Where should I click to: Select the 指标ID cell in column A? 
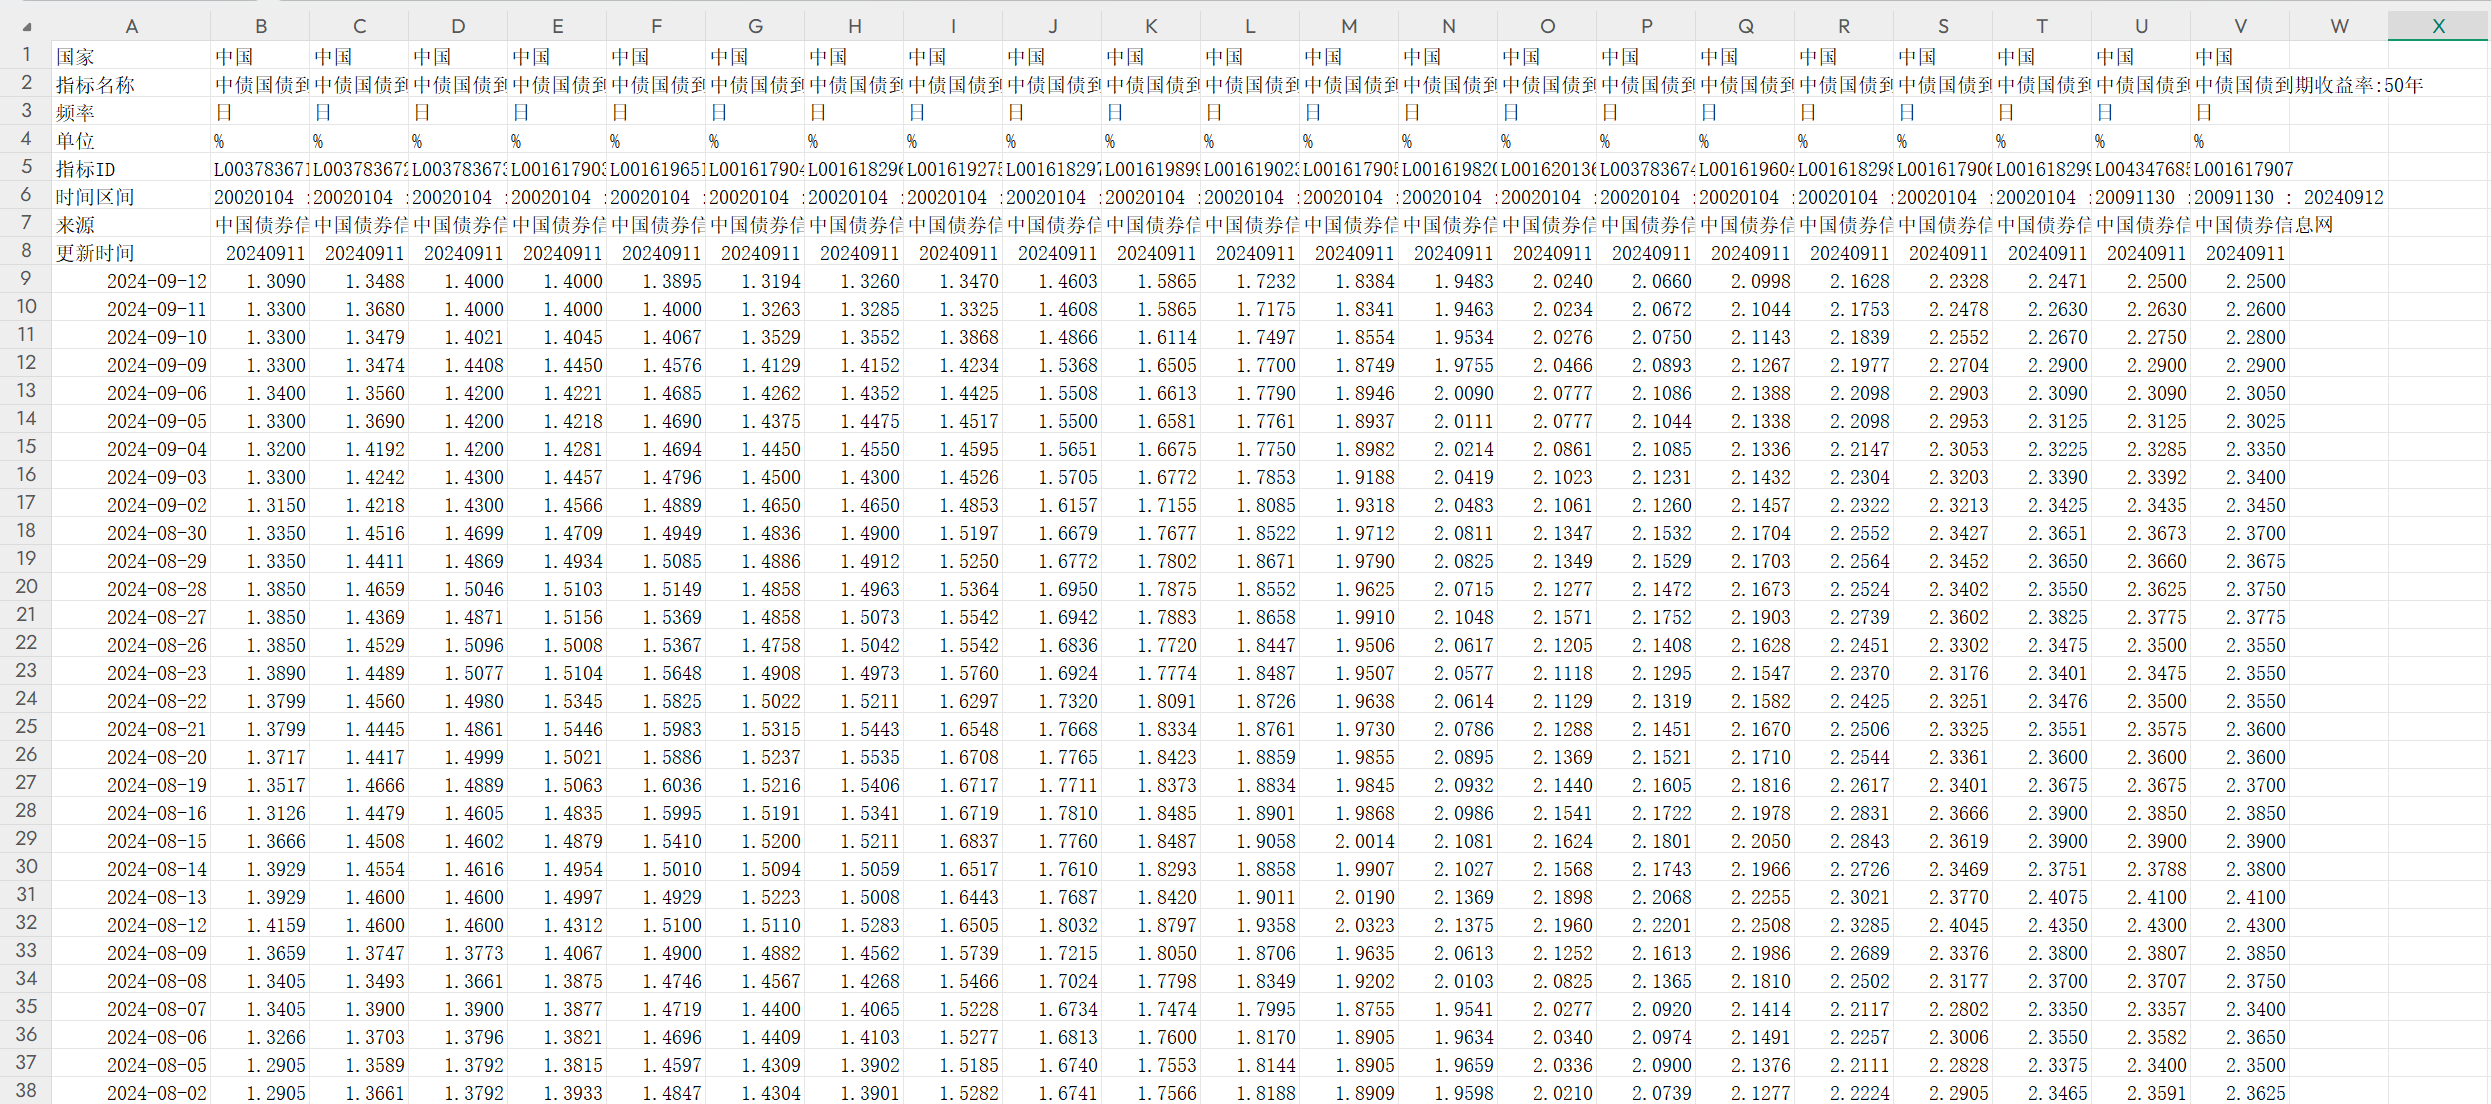130,169
